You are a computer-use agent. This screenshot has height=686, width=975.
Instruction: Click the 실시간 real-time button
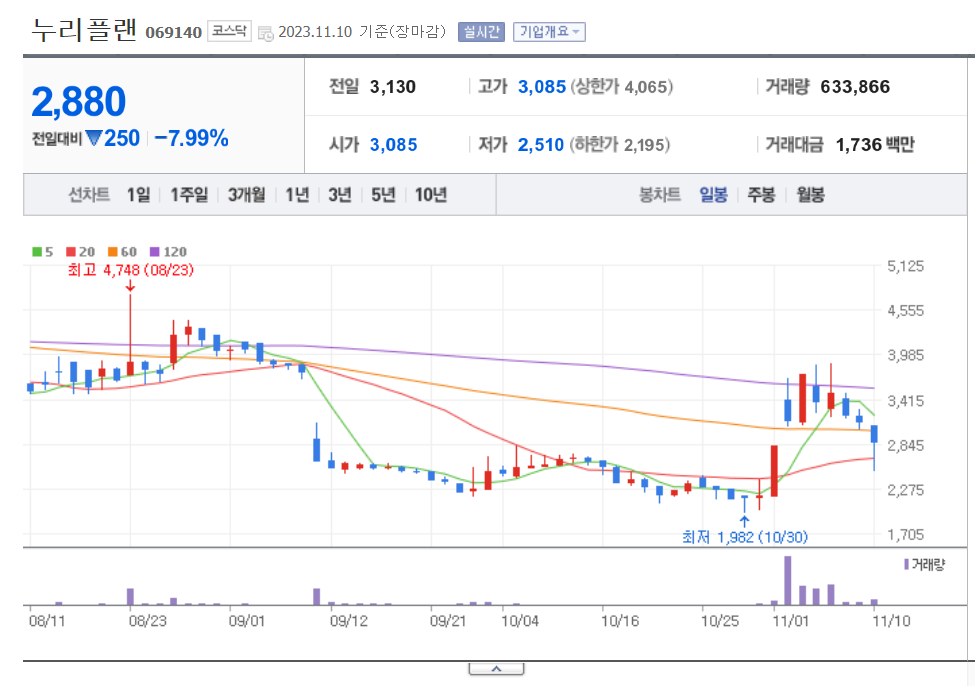click(481, 32)
